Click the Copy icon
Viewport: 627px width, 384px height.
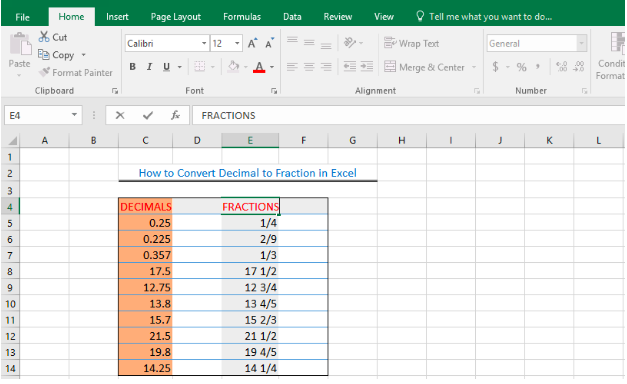tap(44, 54)
